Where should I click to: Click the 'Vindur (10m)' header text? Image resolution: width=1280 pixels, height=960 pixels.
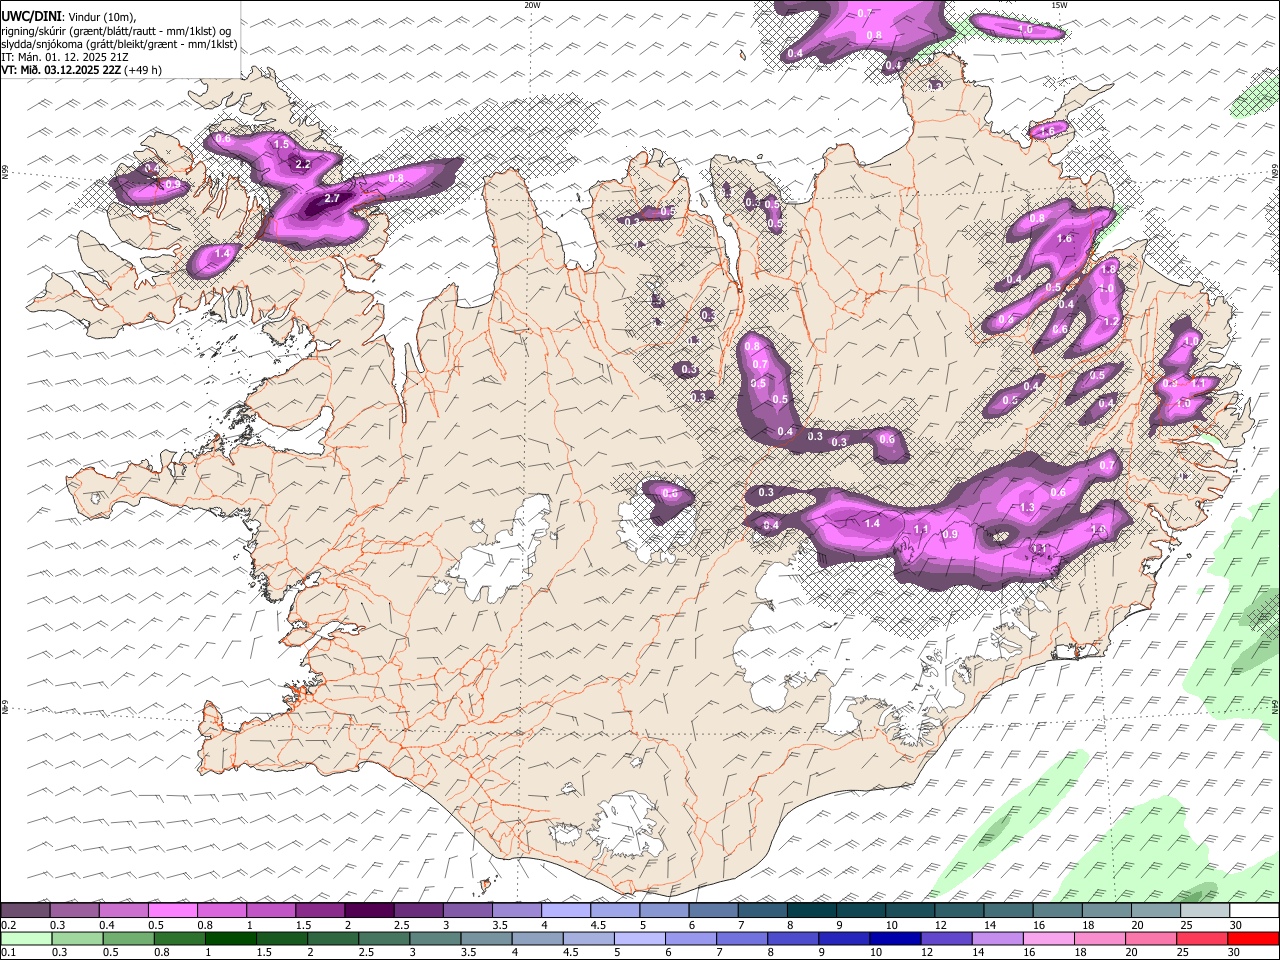[x=103, y=17]
